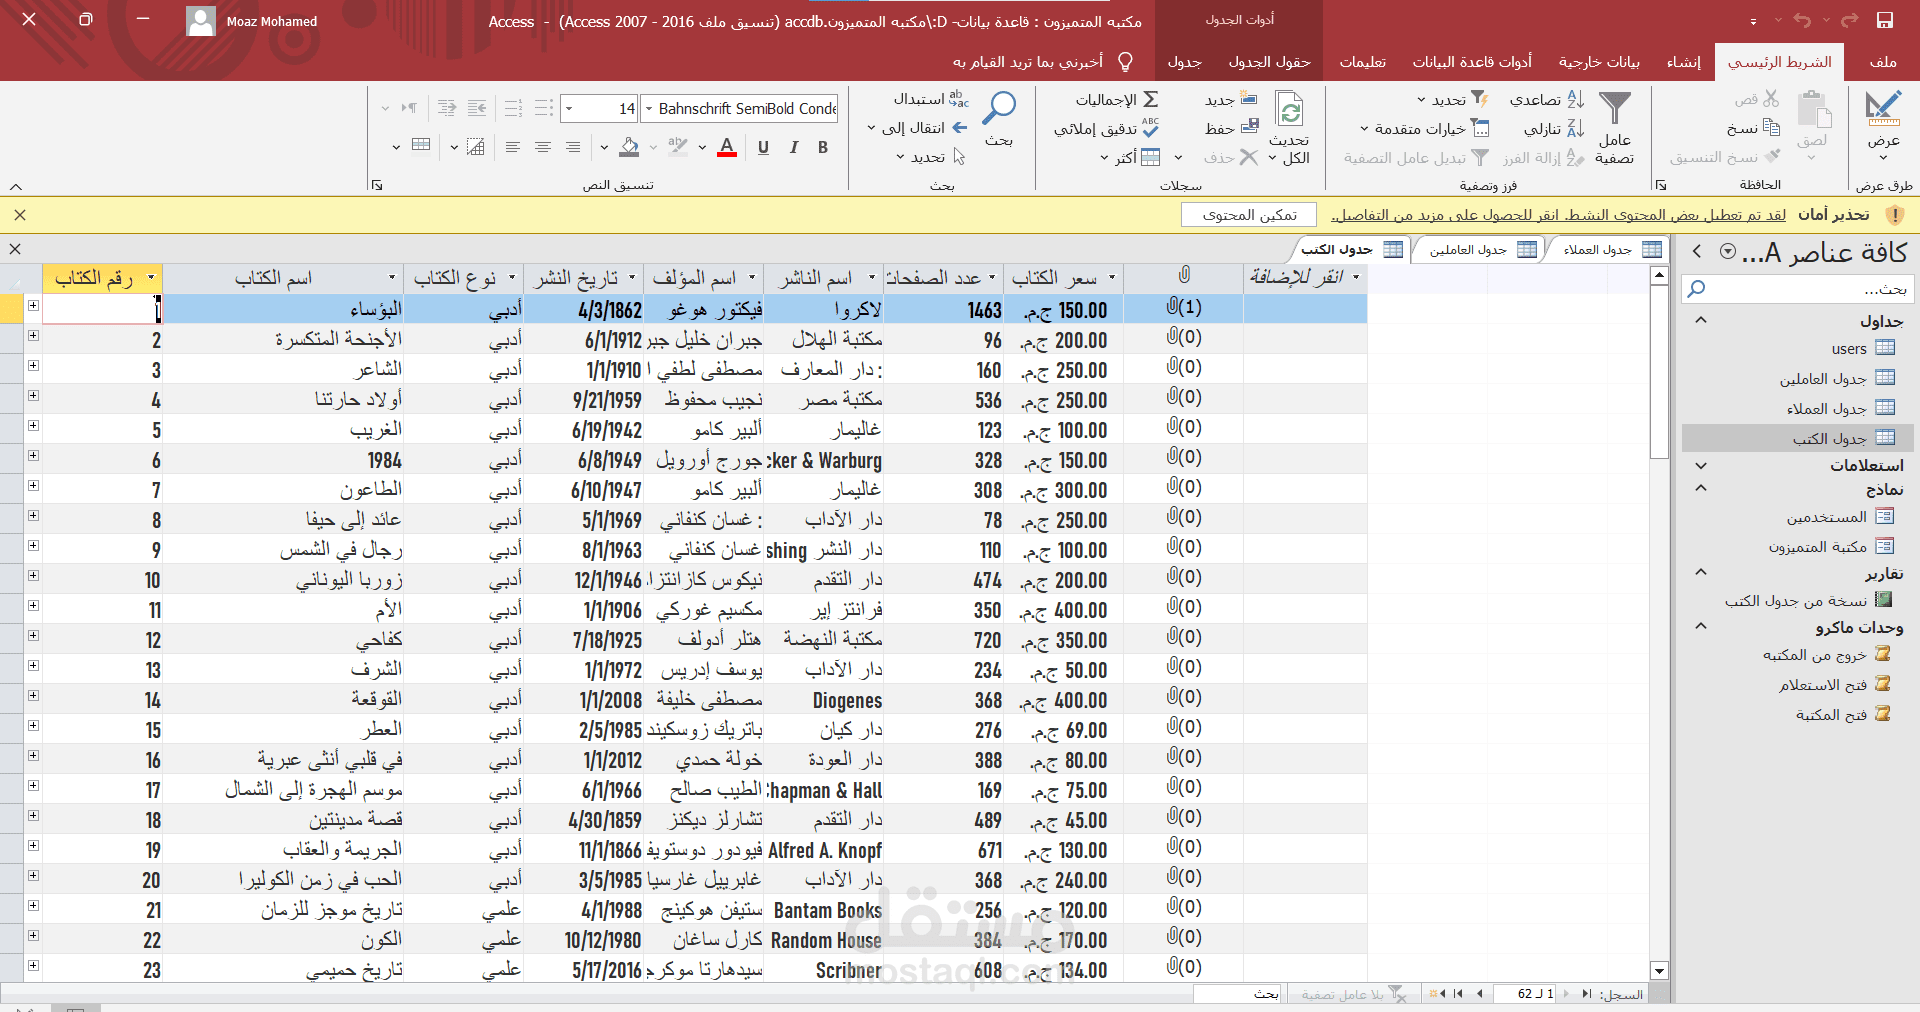Open the ملف (File) menu
1920x1012 pixels.
pos(1883,62)
